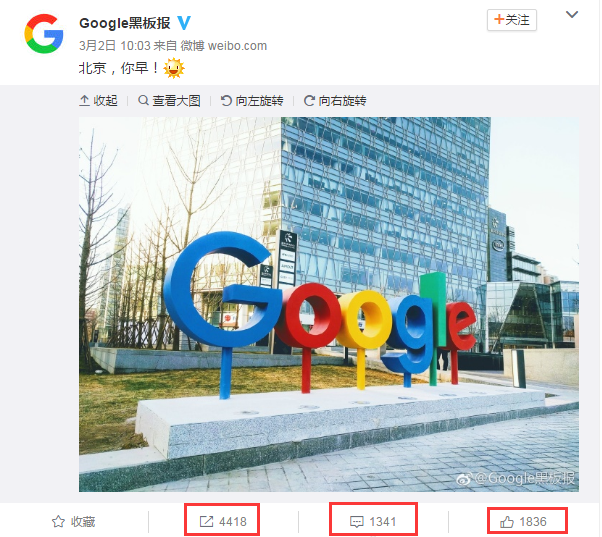Viewport: 602px width, 537px height.
Task: Click the Google sign photo
Action: (x=329, y=304)
